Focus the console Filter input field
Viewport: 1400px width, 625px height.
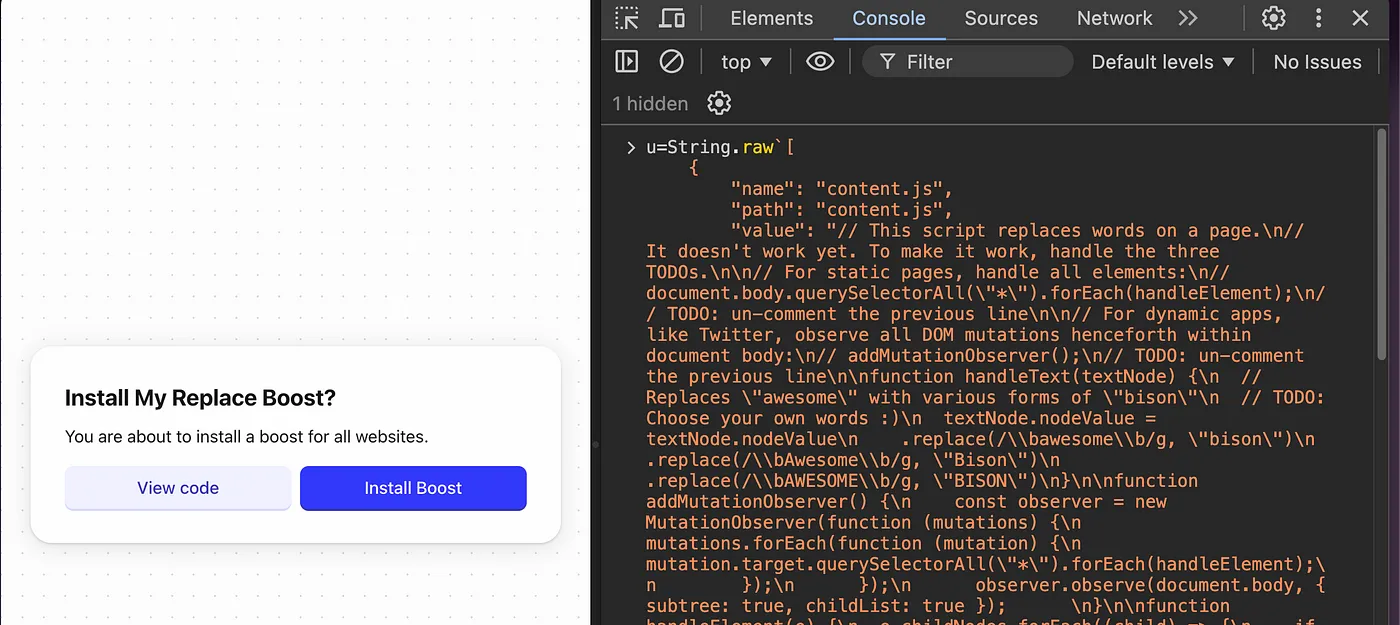(967, 62)
